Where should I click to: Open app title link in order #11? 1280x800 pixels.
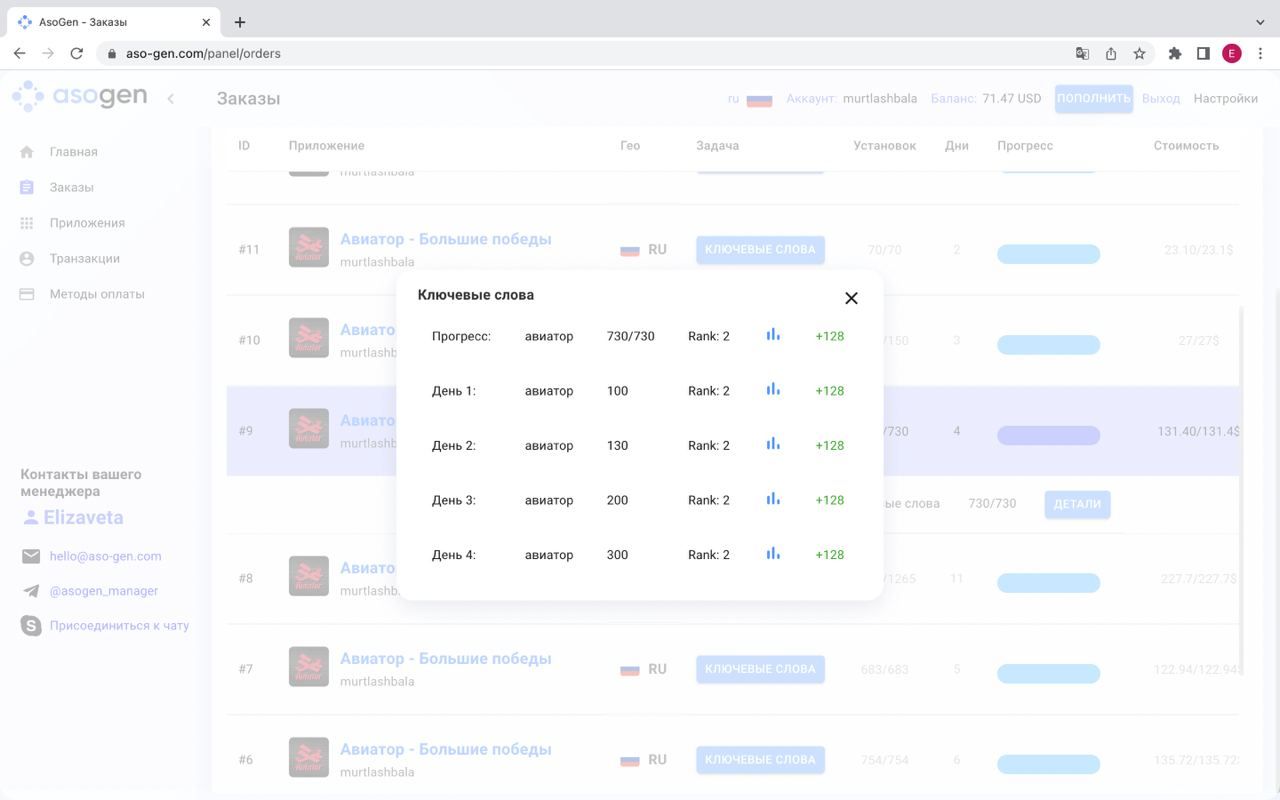(x=446, y=239)
